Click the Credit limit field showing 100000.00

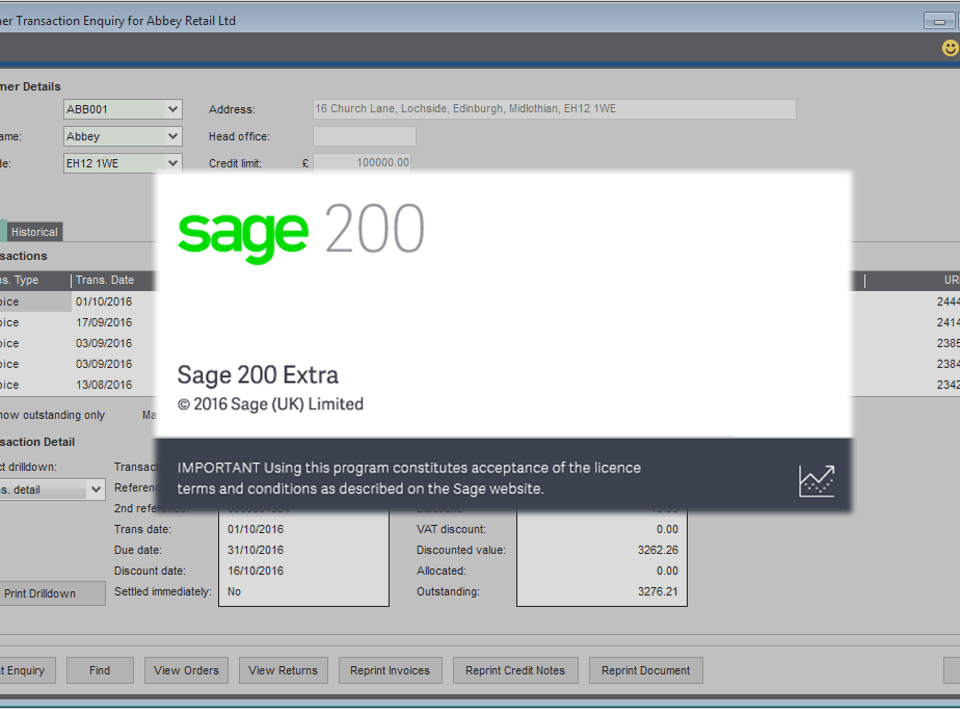[362, 163]
